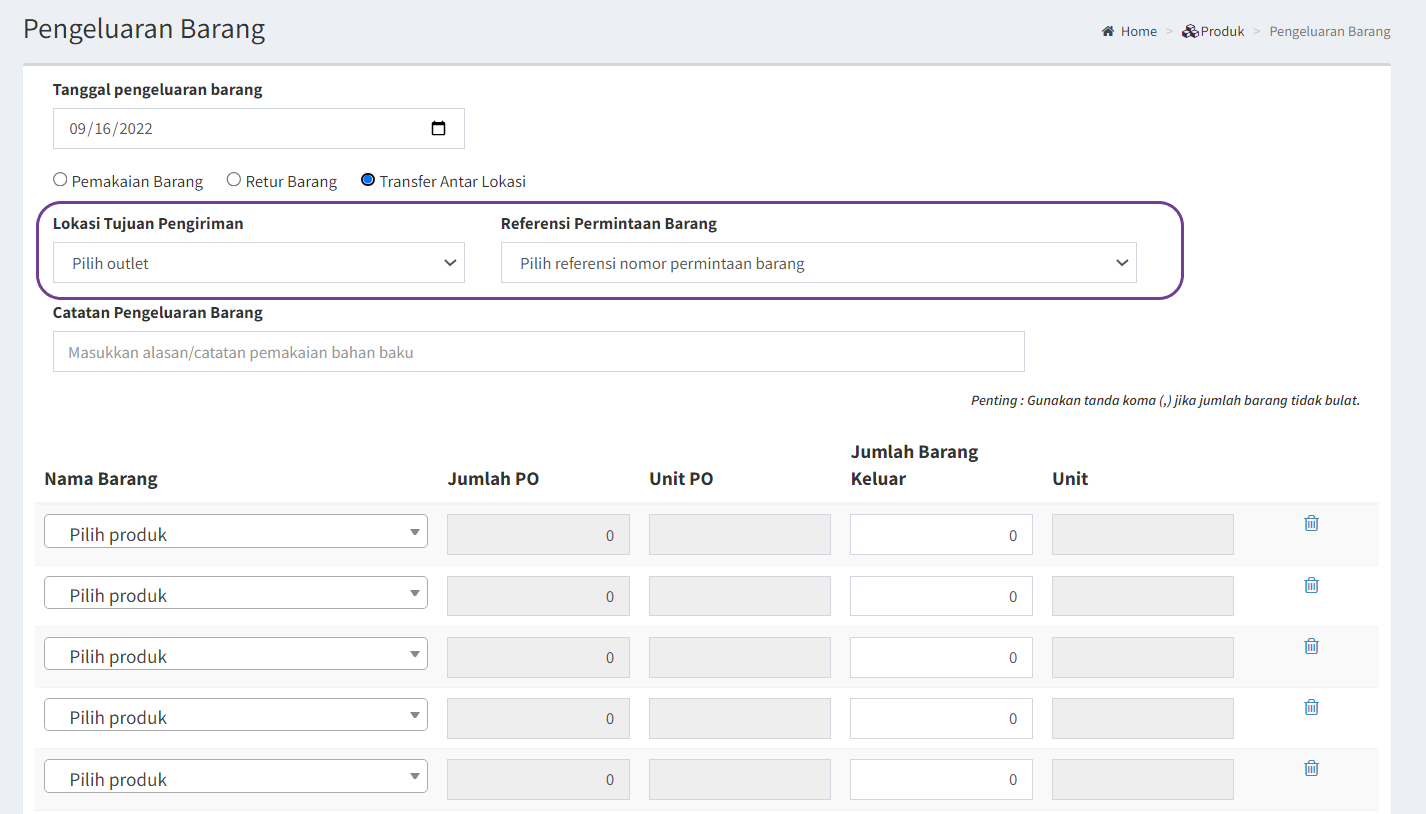
Task: Click the Penting comma usage note
Action: (x=1165, y=400)
